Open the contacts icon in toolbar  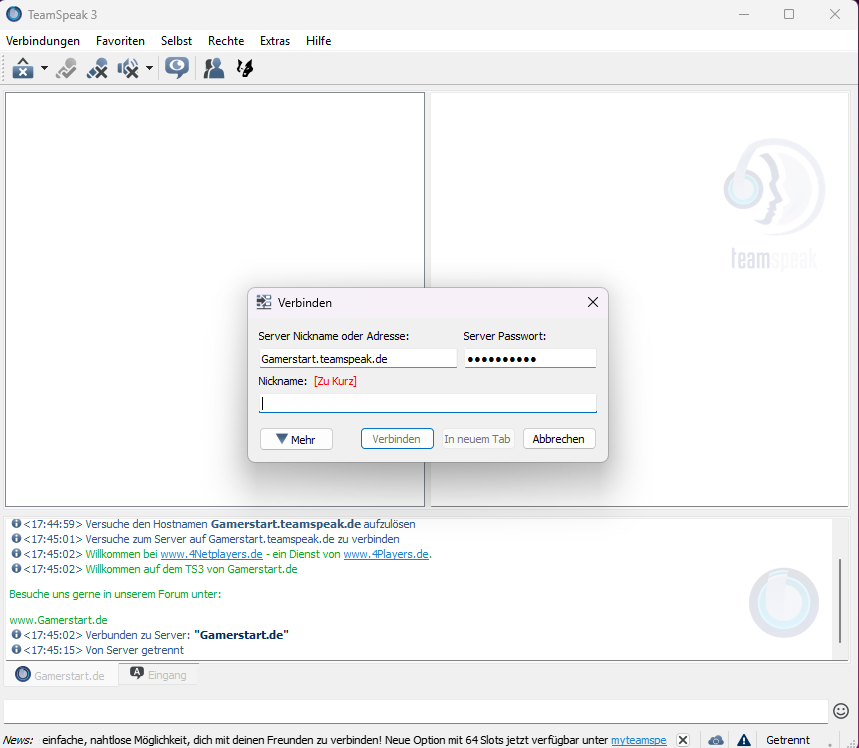[x=213, y=68]
